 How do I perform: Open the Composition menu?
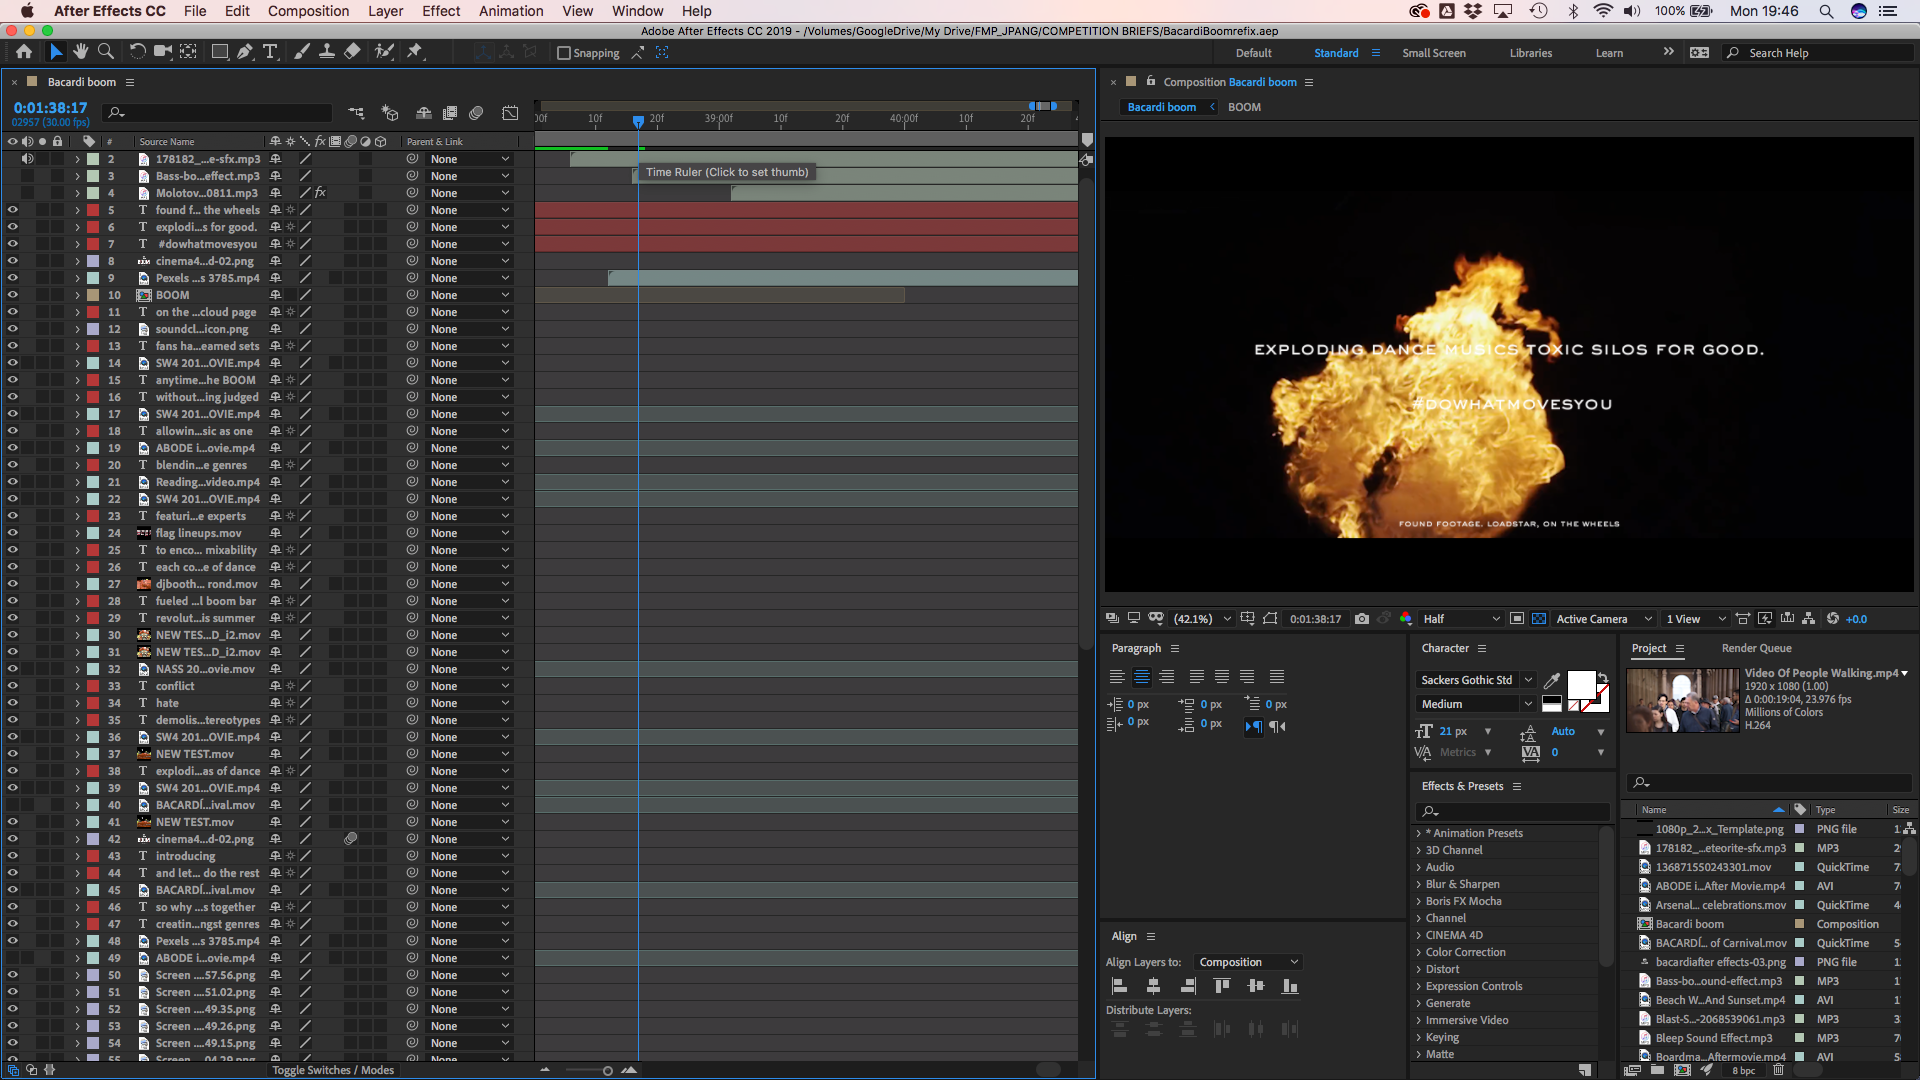point(308,11)
